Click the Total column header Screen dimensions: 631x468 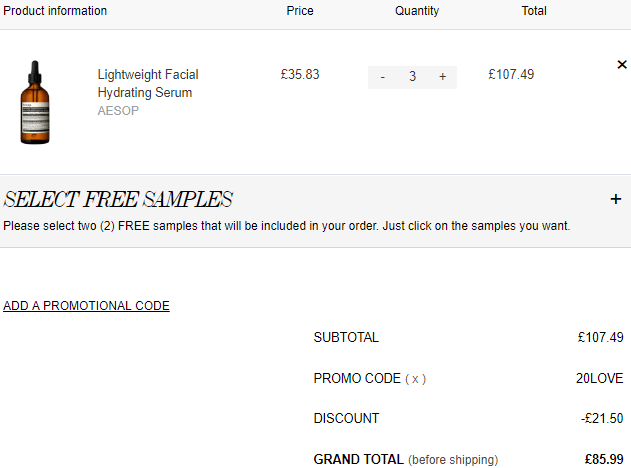pyautogui.click(x=534, y=11)
